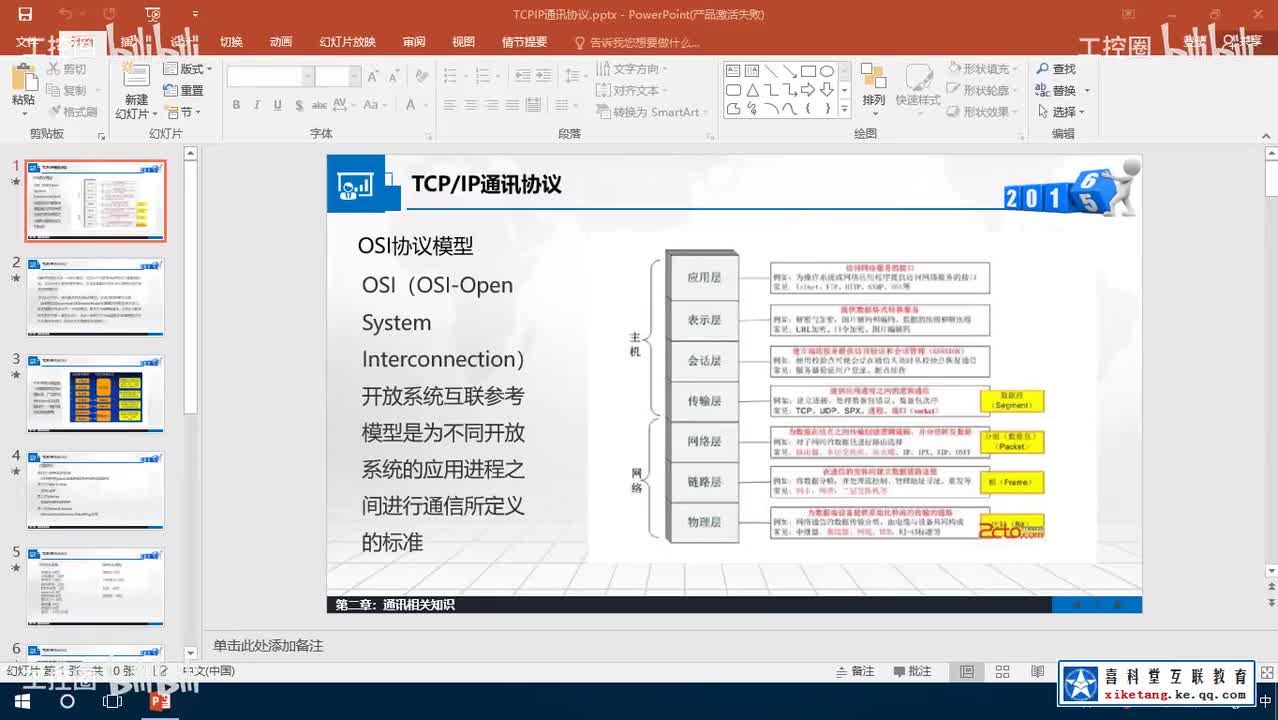
Task: Open the Change Case (Aa) dropdown
Action: [x=374, y=105]
